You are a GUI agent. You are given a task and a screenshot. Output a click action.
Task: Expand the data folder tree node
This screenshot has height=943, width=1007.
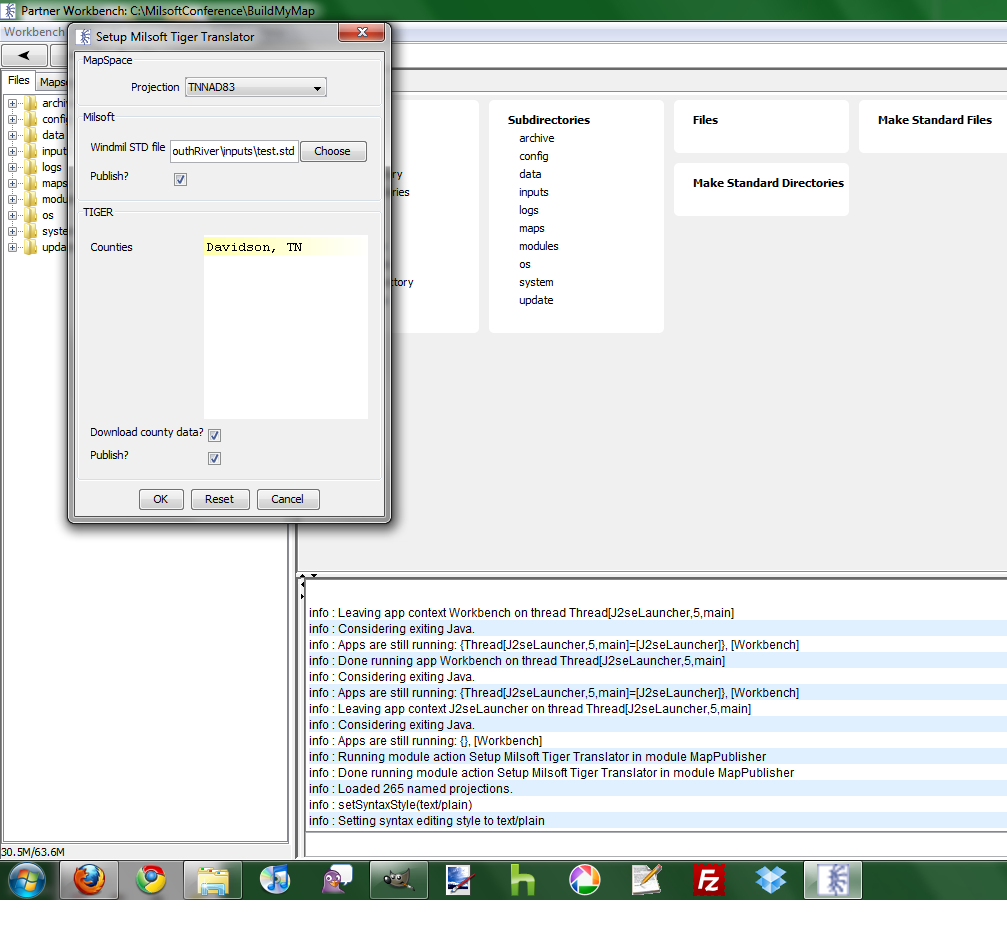pos(12,135)
